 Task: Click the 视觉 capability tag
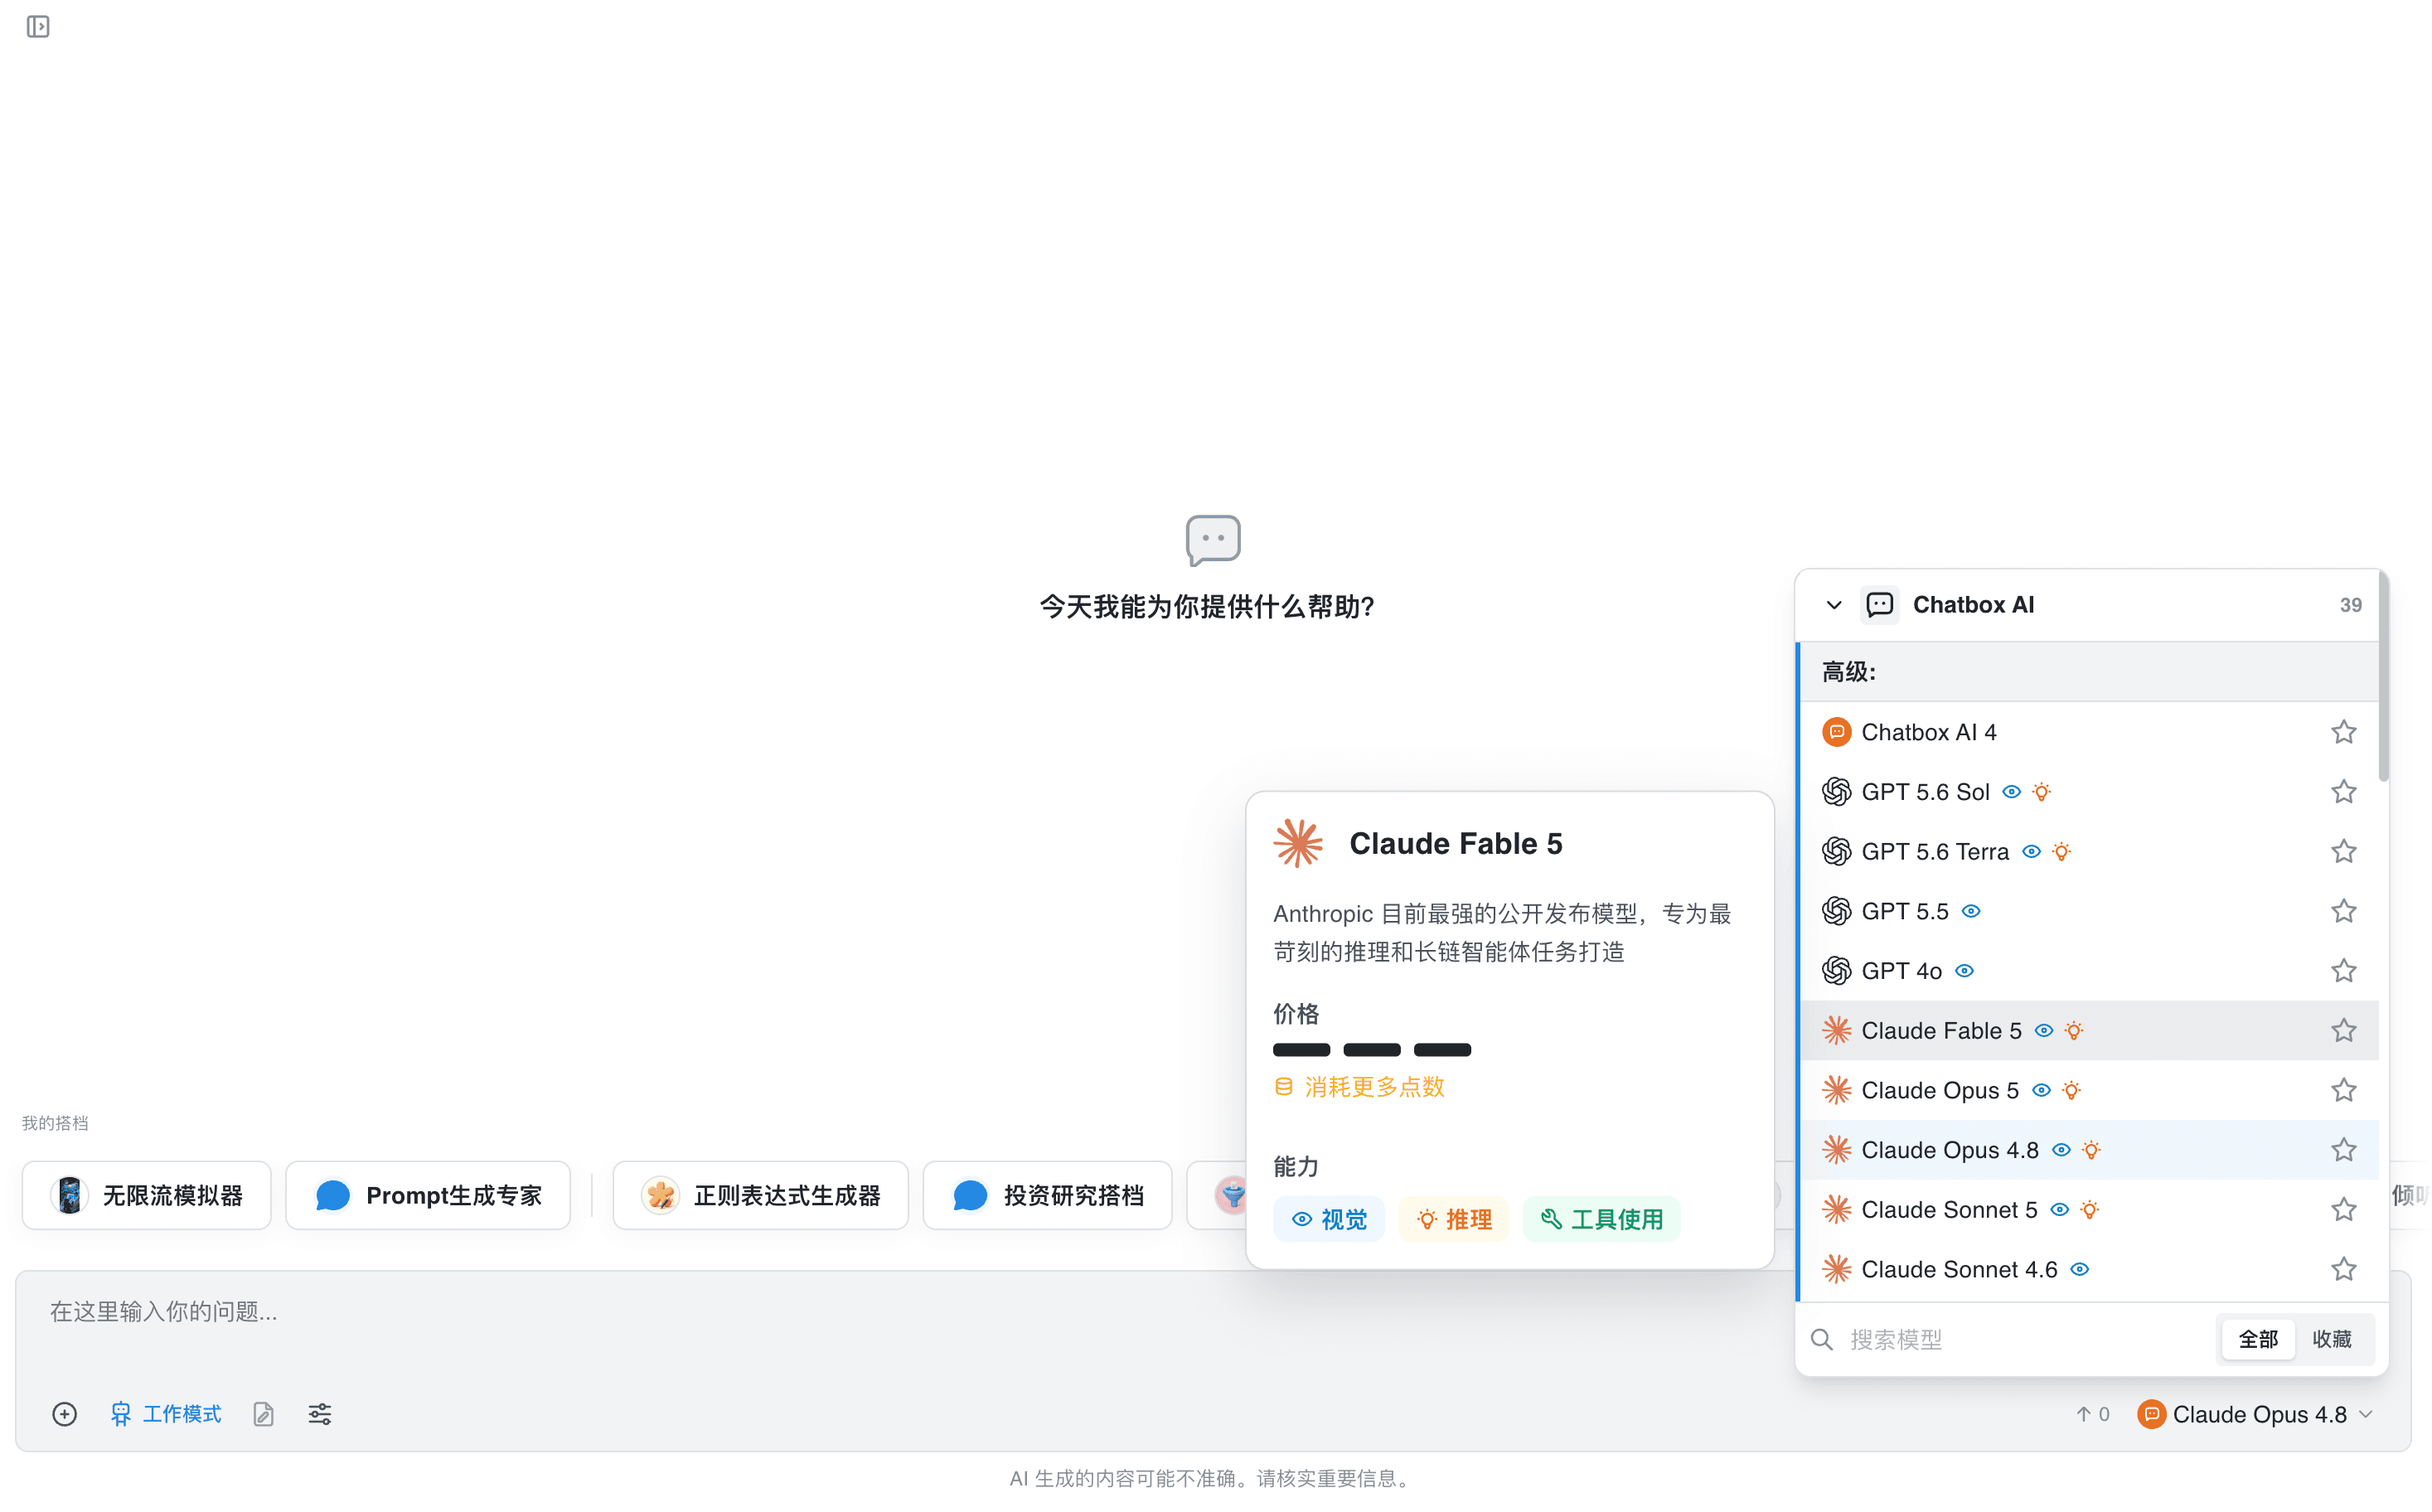pyautogui.click(x=1329, y=1219)
